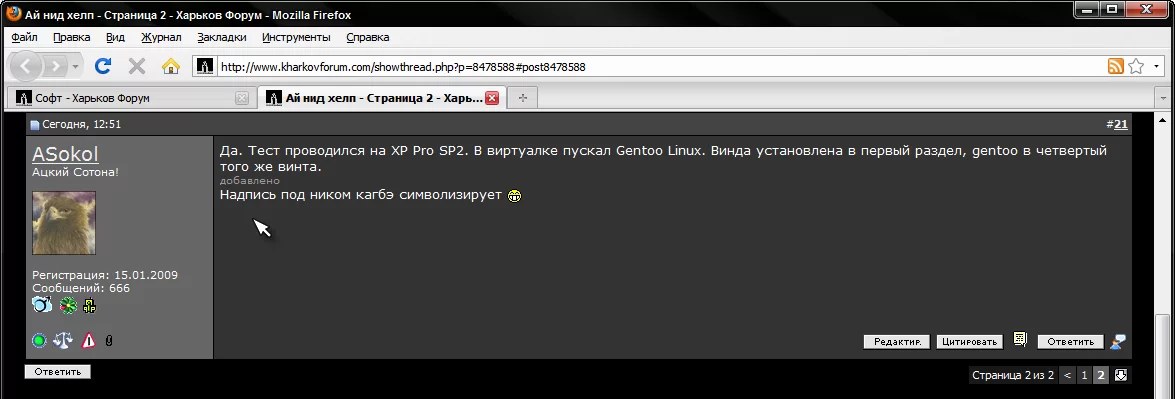Click the stop loading X icon
Screen dimensions: 1175x399
(x=136, y=66)
